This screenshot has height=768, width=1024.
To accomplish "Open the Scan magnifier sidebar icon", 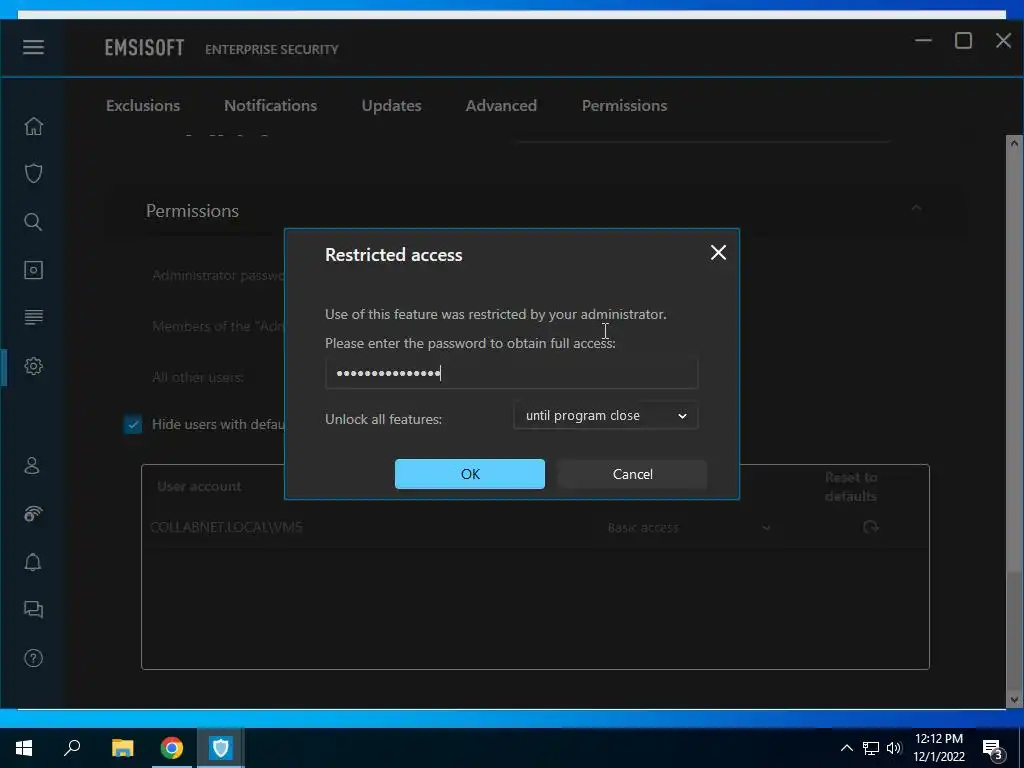I will click(33, 221).
